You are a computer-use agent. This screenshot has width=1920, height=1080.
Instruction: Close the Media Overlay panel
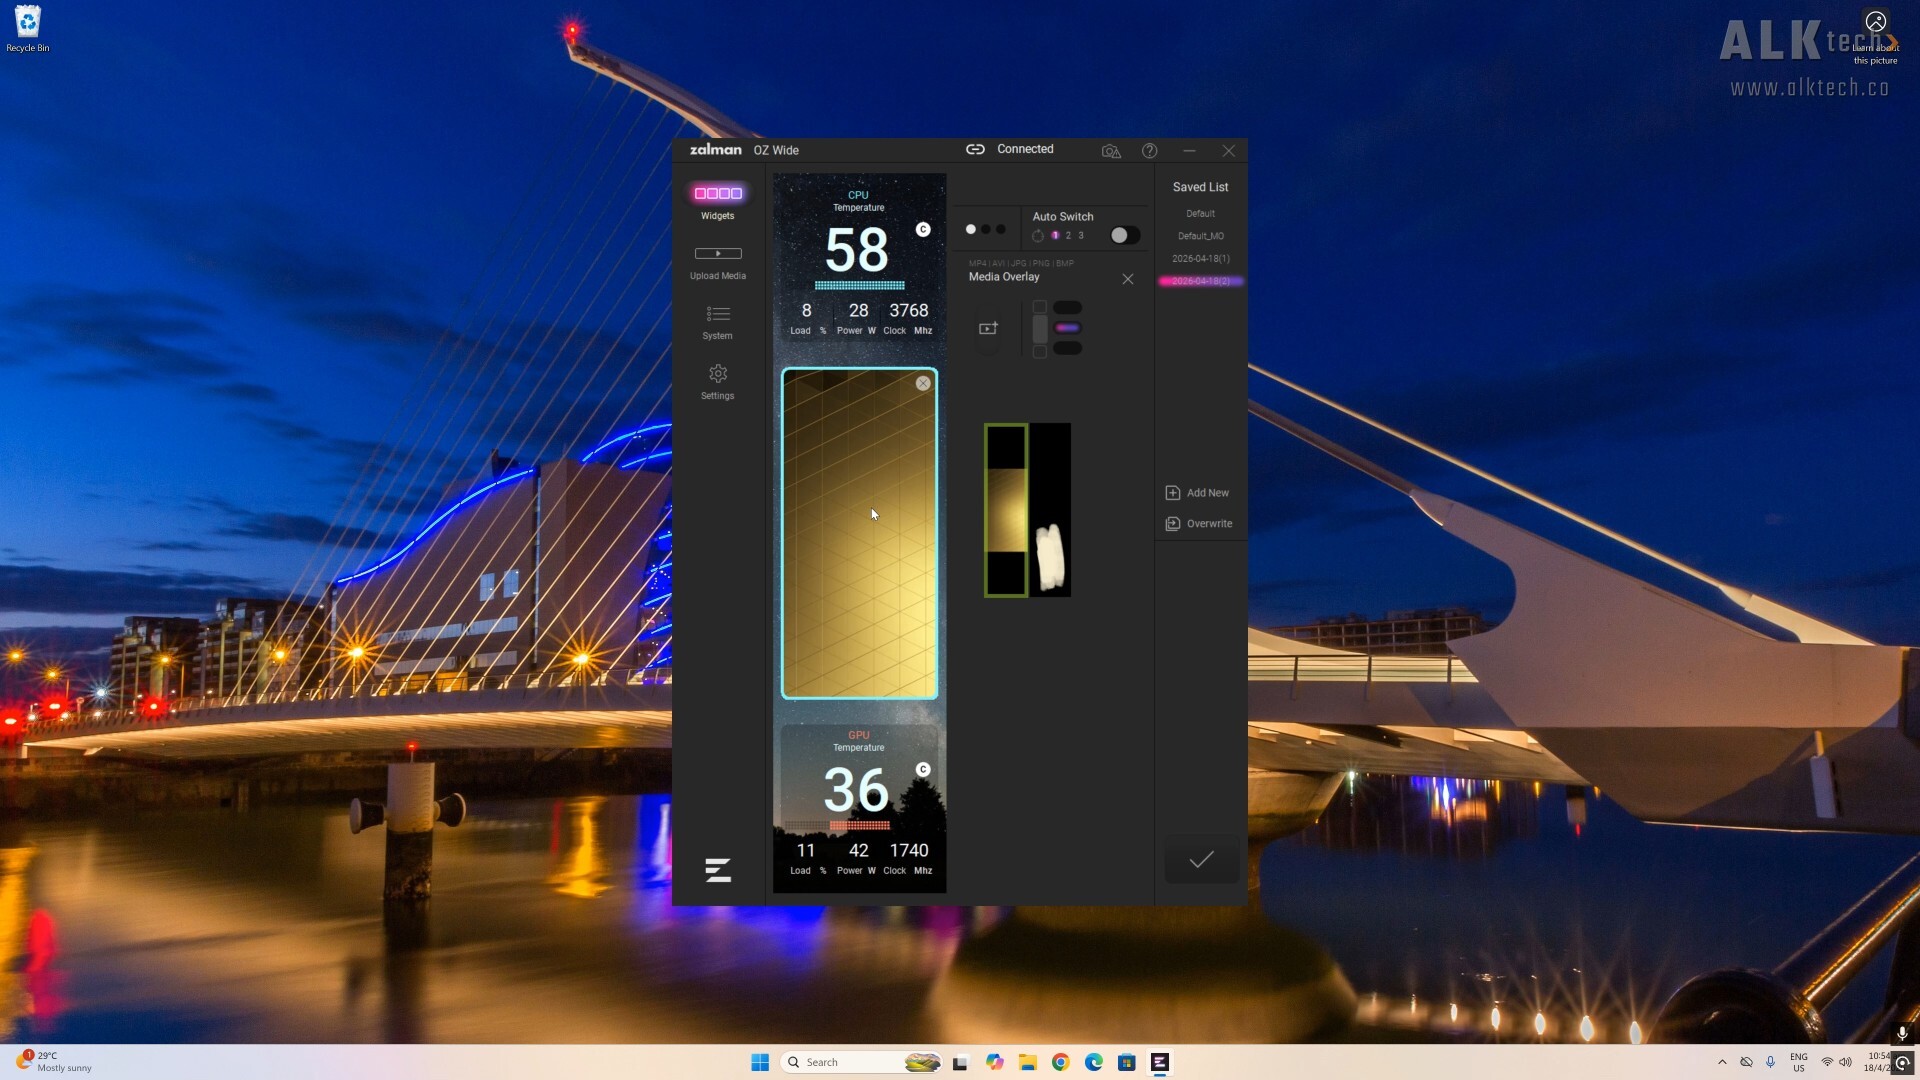pyautogui.click(x=1128, y=279)
